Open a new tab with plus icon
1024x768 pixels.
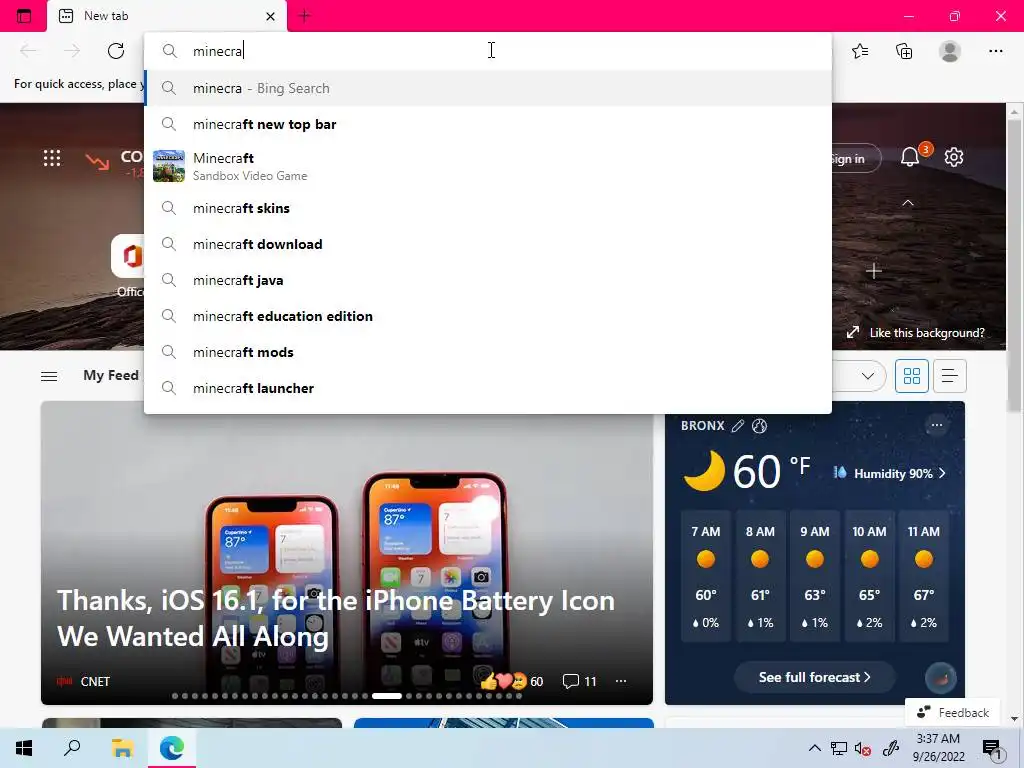(304, 16)
